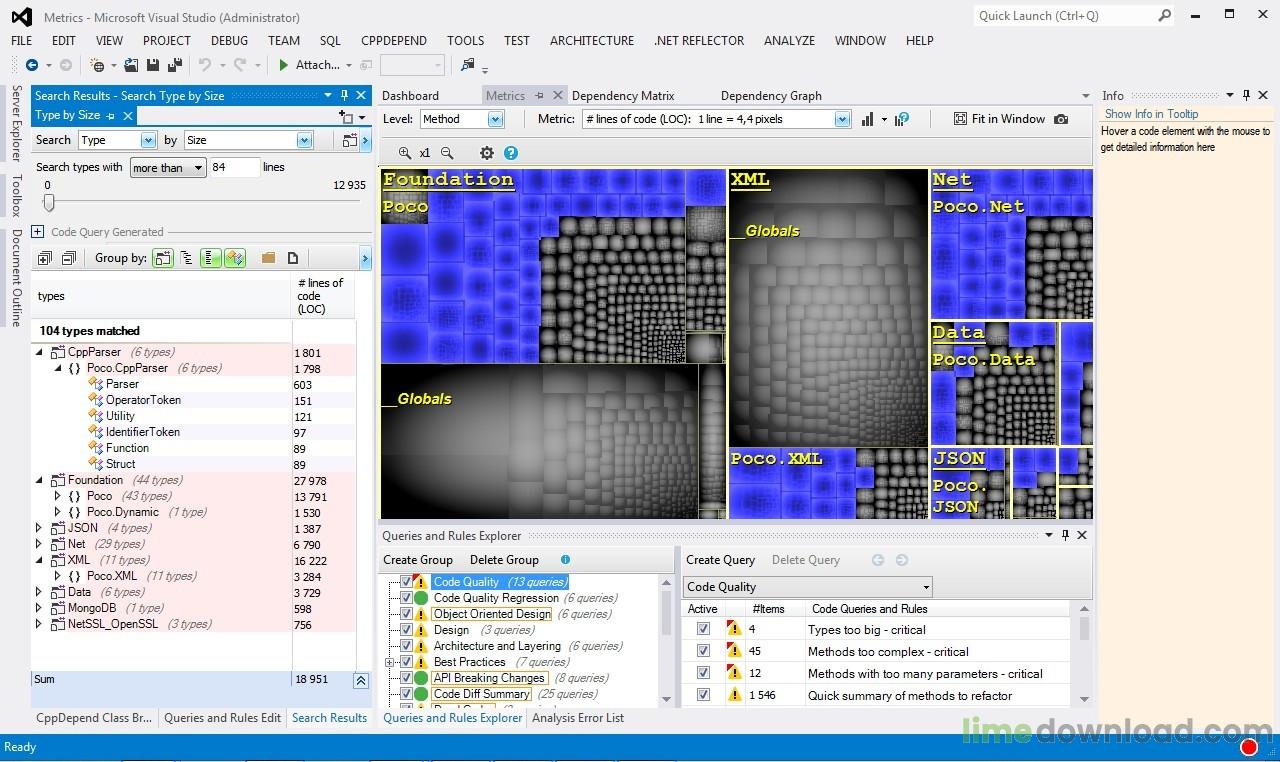The height and width of the screenshot is (762, 1280).
Task: Click the bar chart icon beside Metric
Action: coord(867,119)
